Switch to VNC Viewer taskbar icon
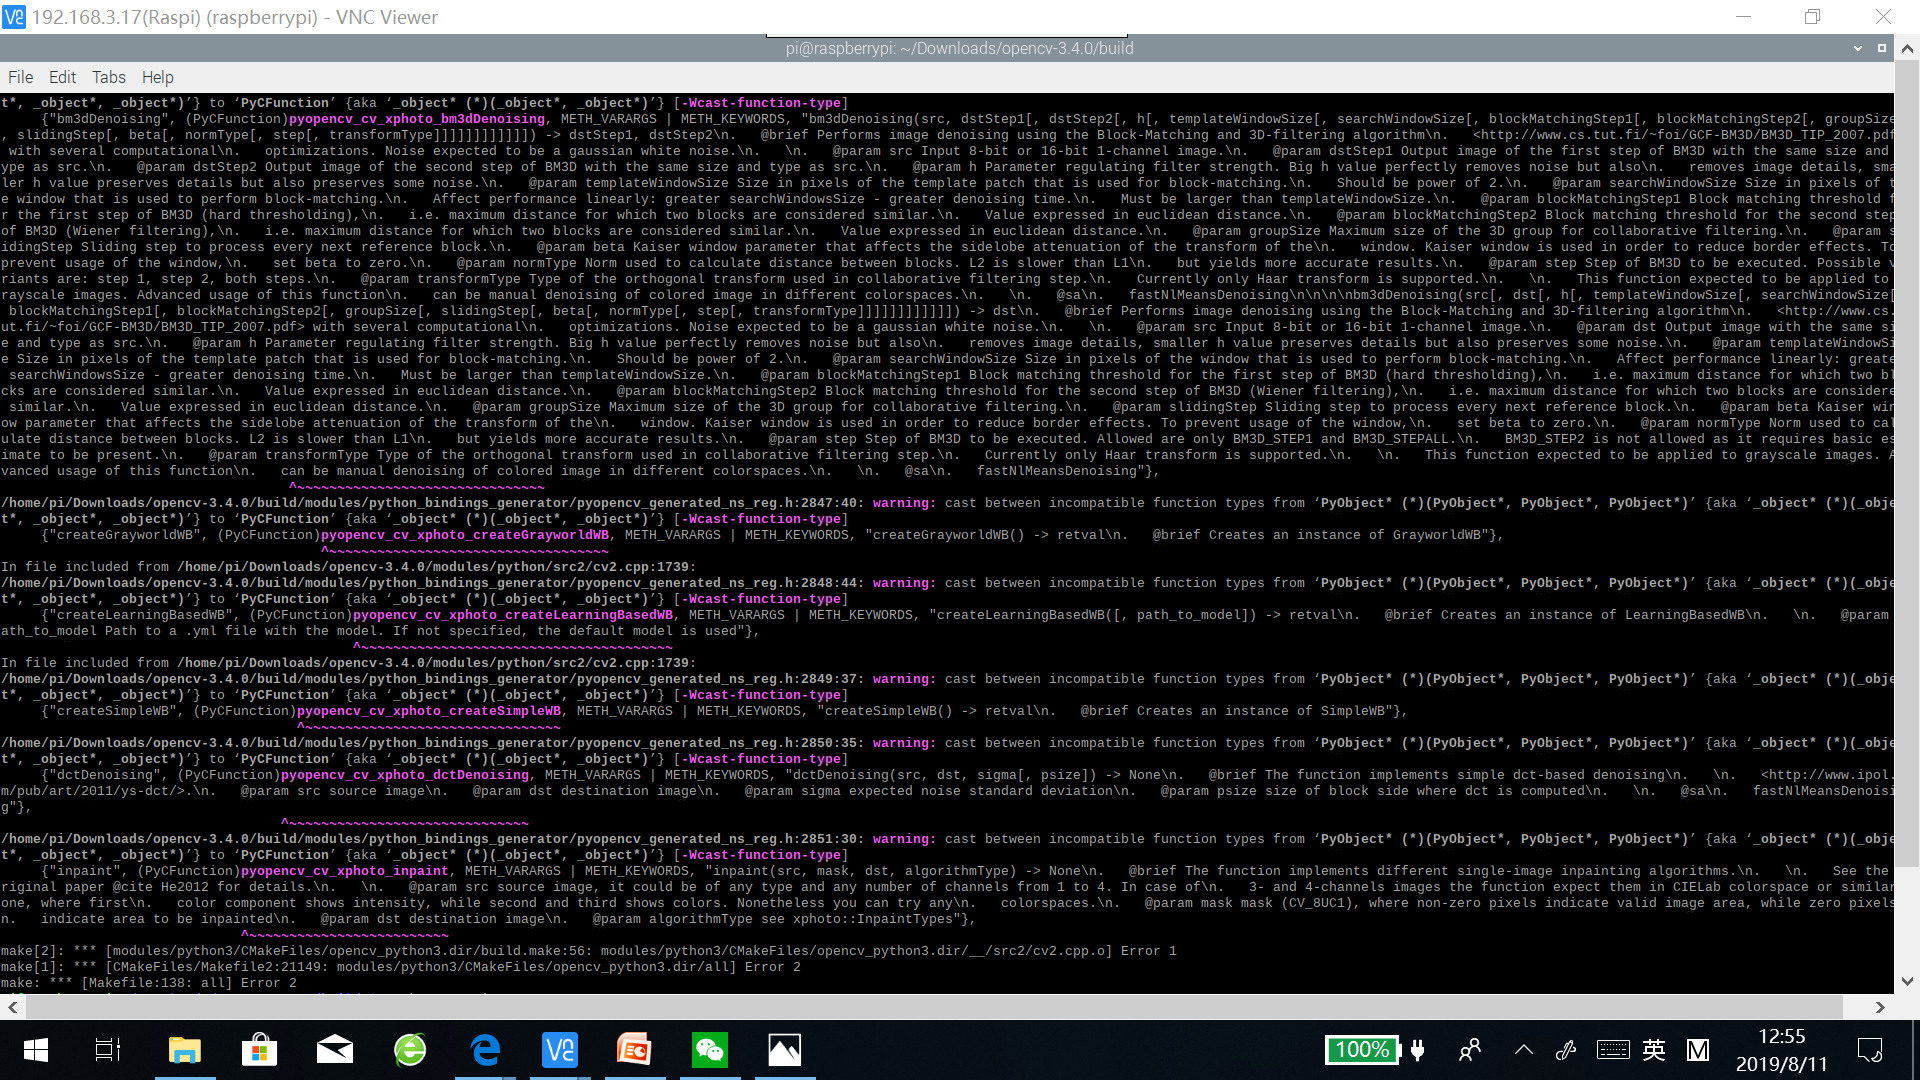The height and width of the screenshot is (1080, 1920). (x=560, y=1050)
